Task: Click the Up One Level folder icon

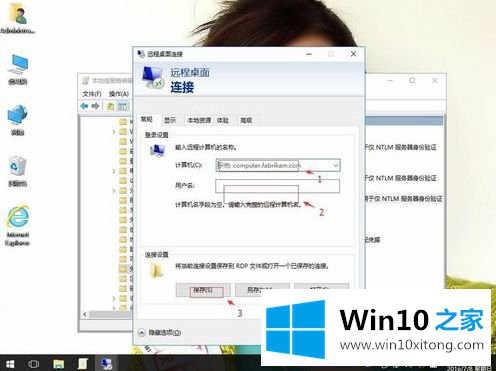Action: [110, 106]
